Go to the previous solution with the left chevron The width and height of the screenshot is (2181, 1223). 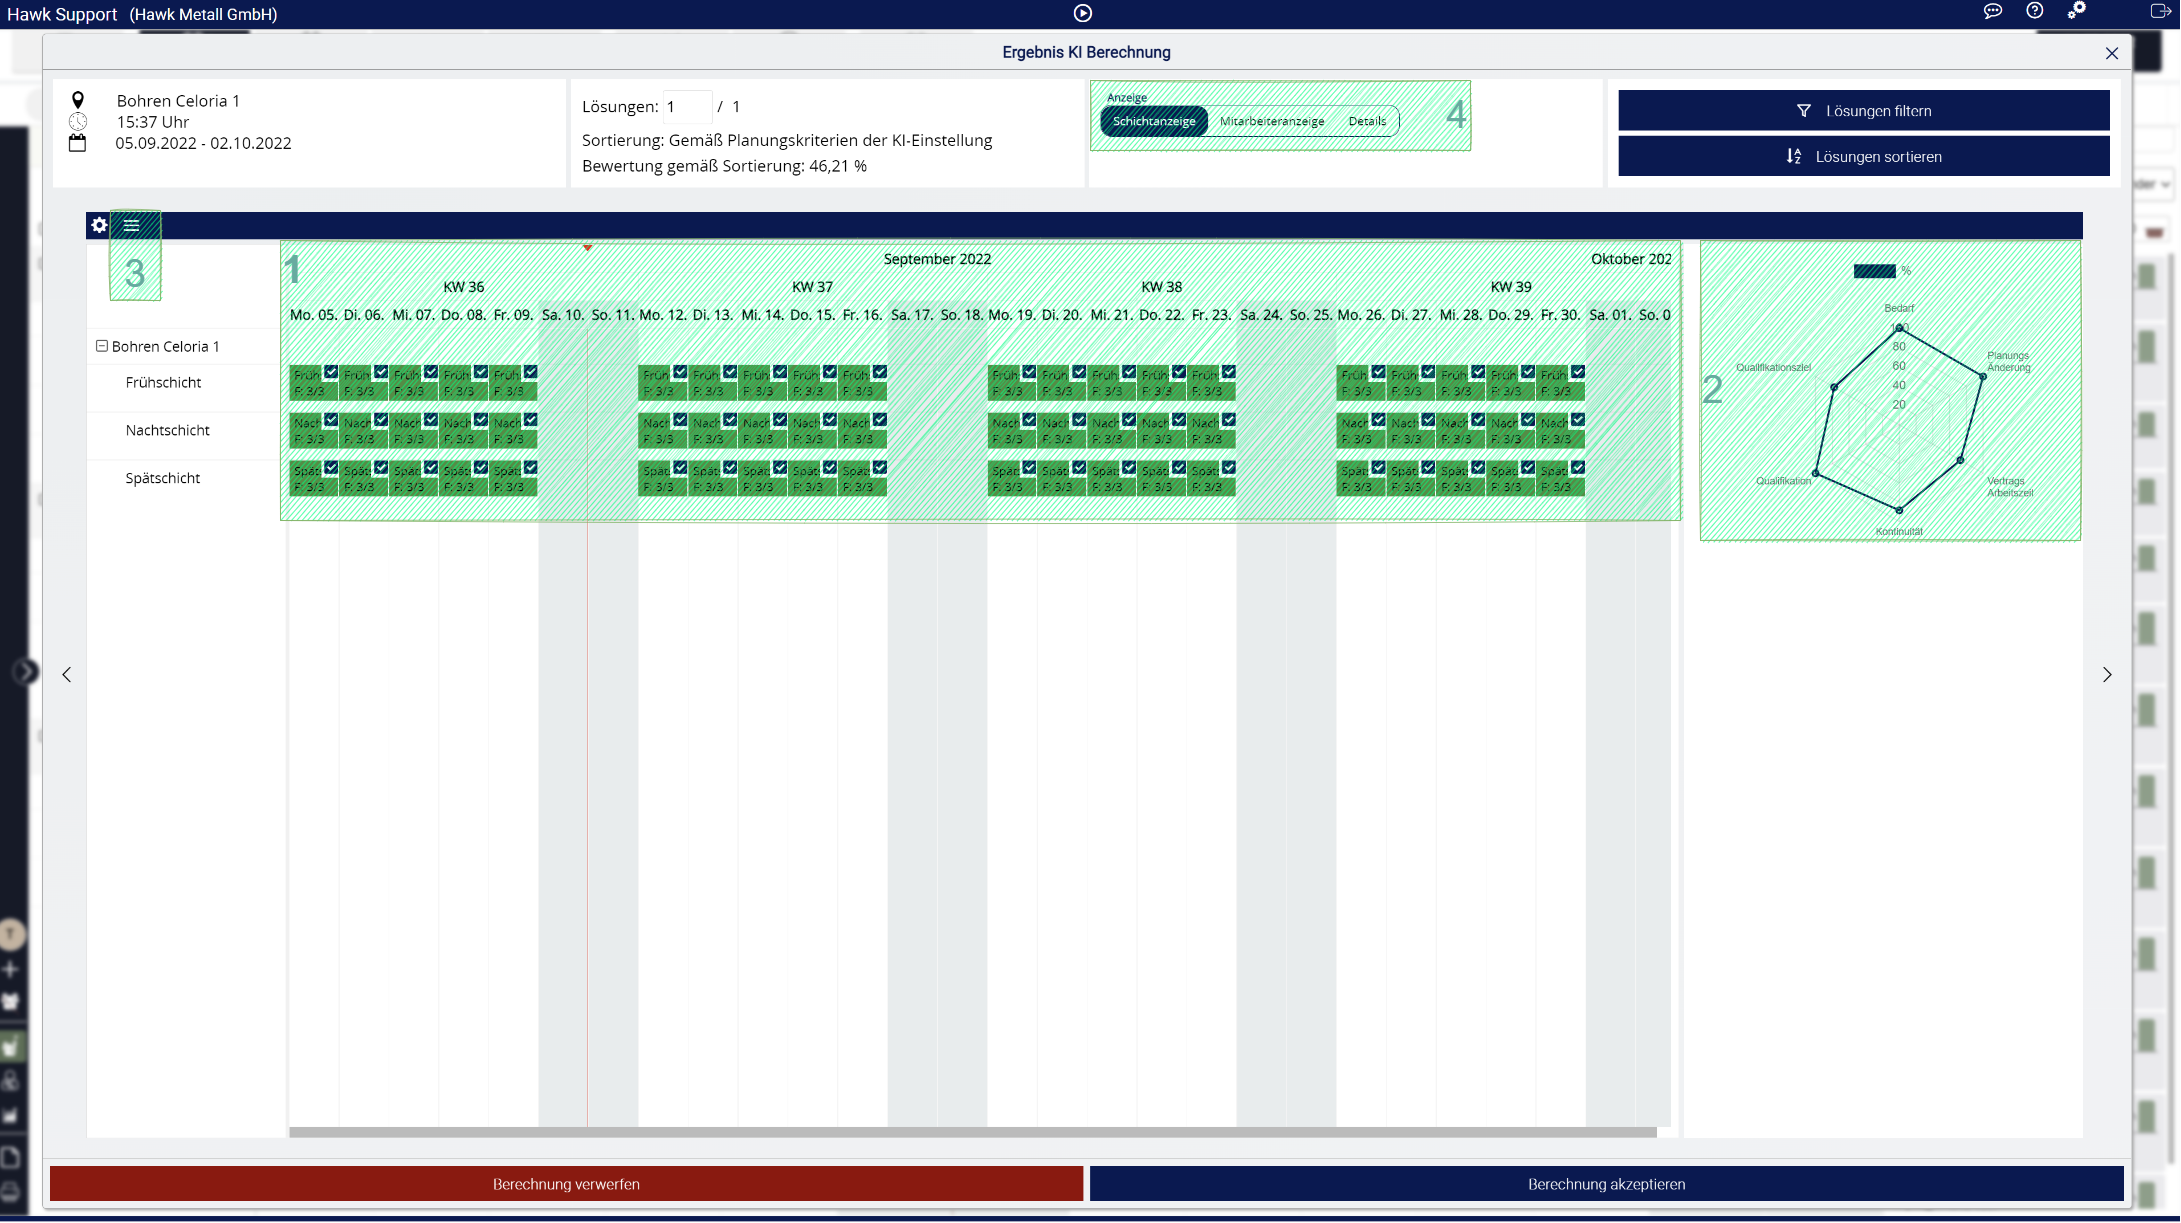point(67,675)
